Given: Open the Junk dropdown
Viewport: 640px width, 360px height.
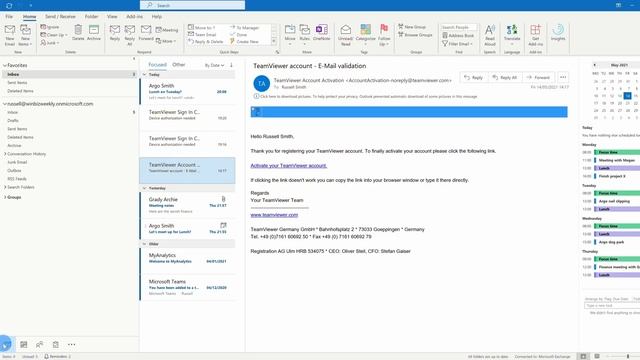Looking at the screenshot, I should 51,42.
